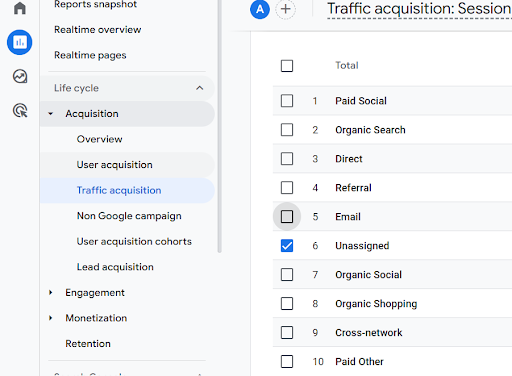The width and height of the screenshot is (512, 376).
Task: Open the Advertising cursor-target icon
Action: pyautogui.click(x=20, y=110)
